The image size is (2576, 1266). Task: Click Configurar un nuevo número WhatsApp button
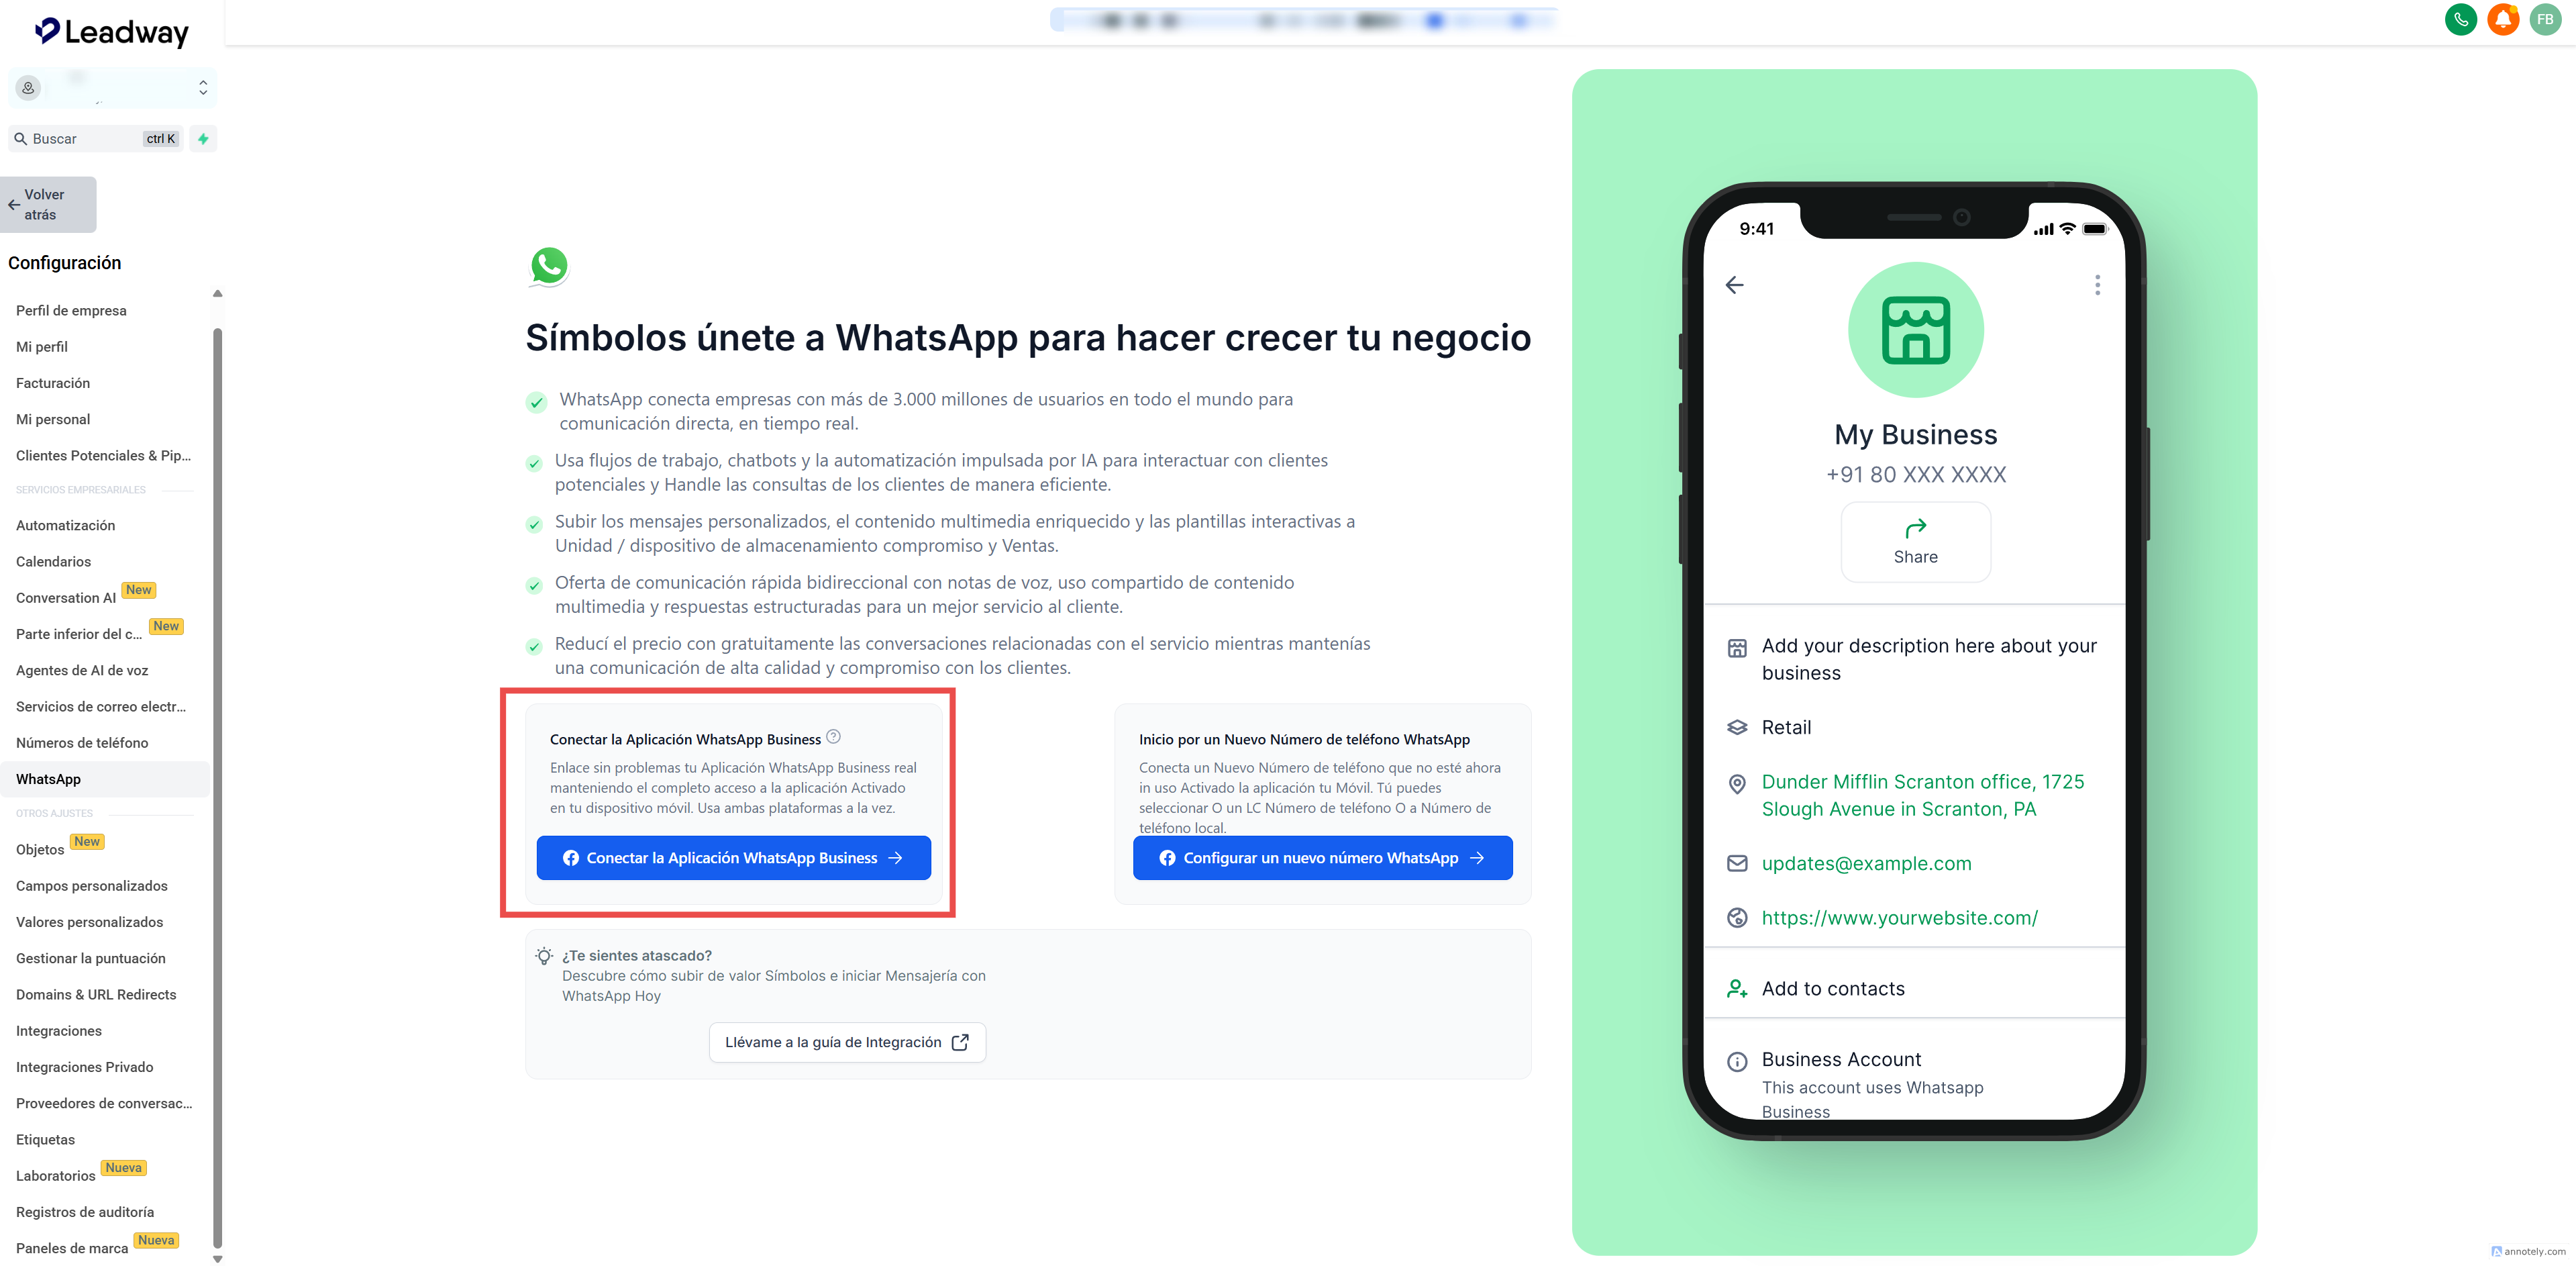point(1322,858)
